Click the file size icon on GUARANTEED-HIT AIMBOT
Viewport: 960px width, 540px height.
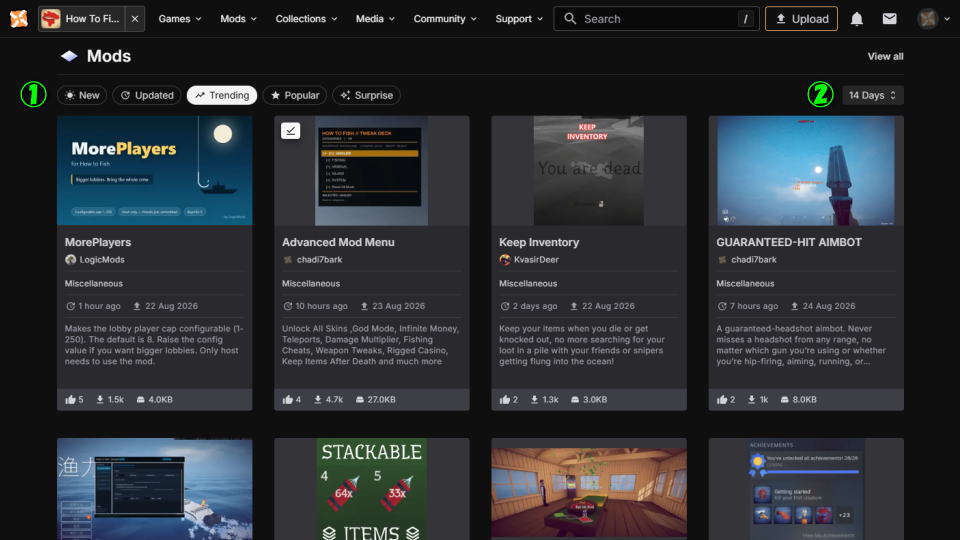784,400
